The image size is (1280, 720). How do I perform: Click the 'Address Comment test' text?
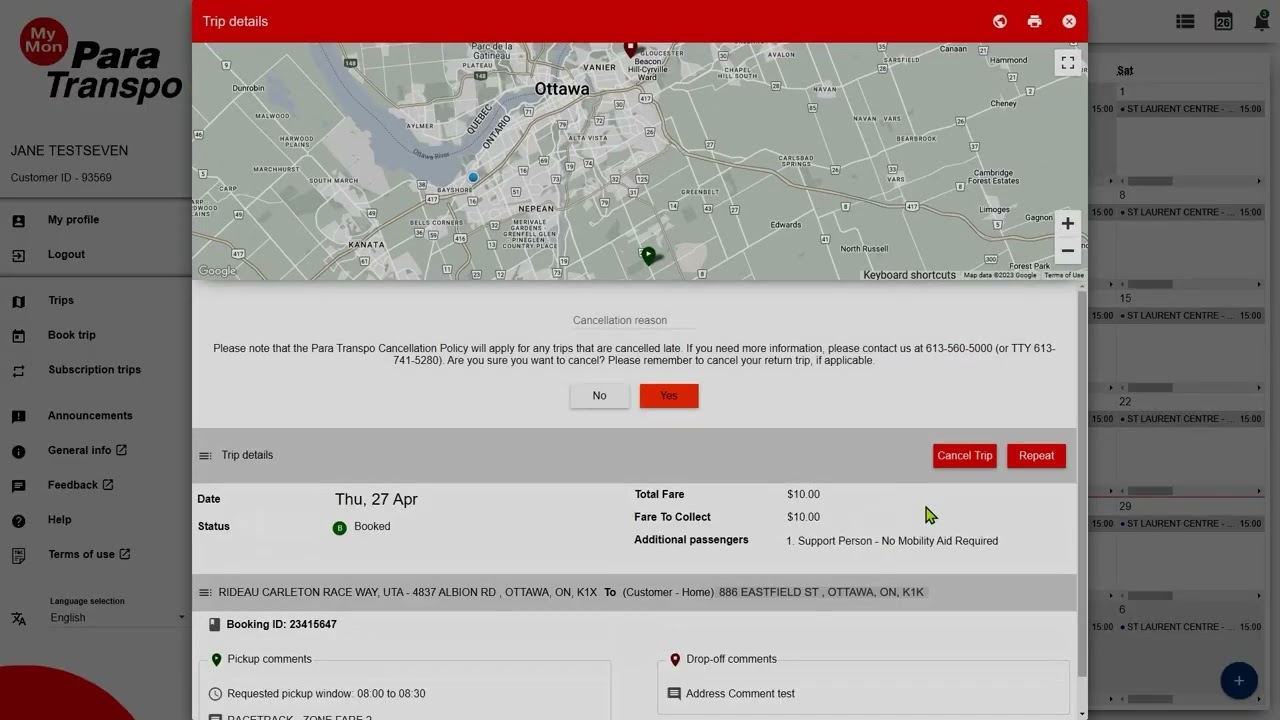pos(740,694)
